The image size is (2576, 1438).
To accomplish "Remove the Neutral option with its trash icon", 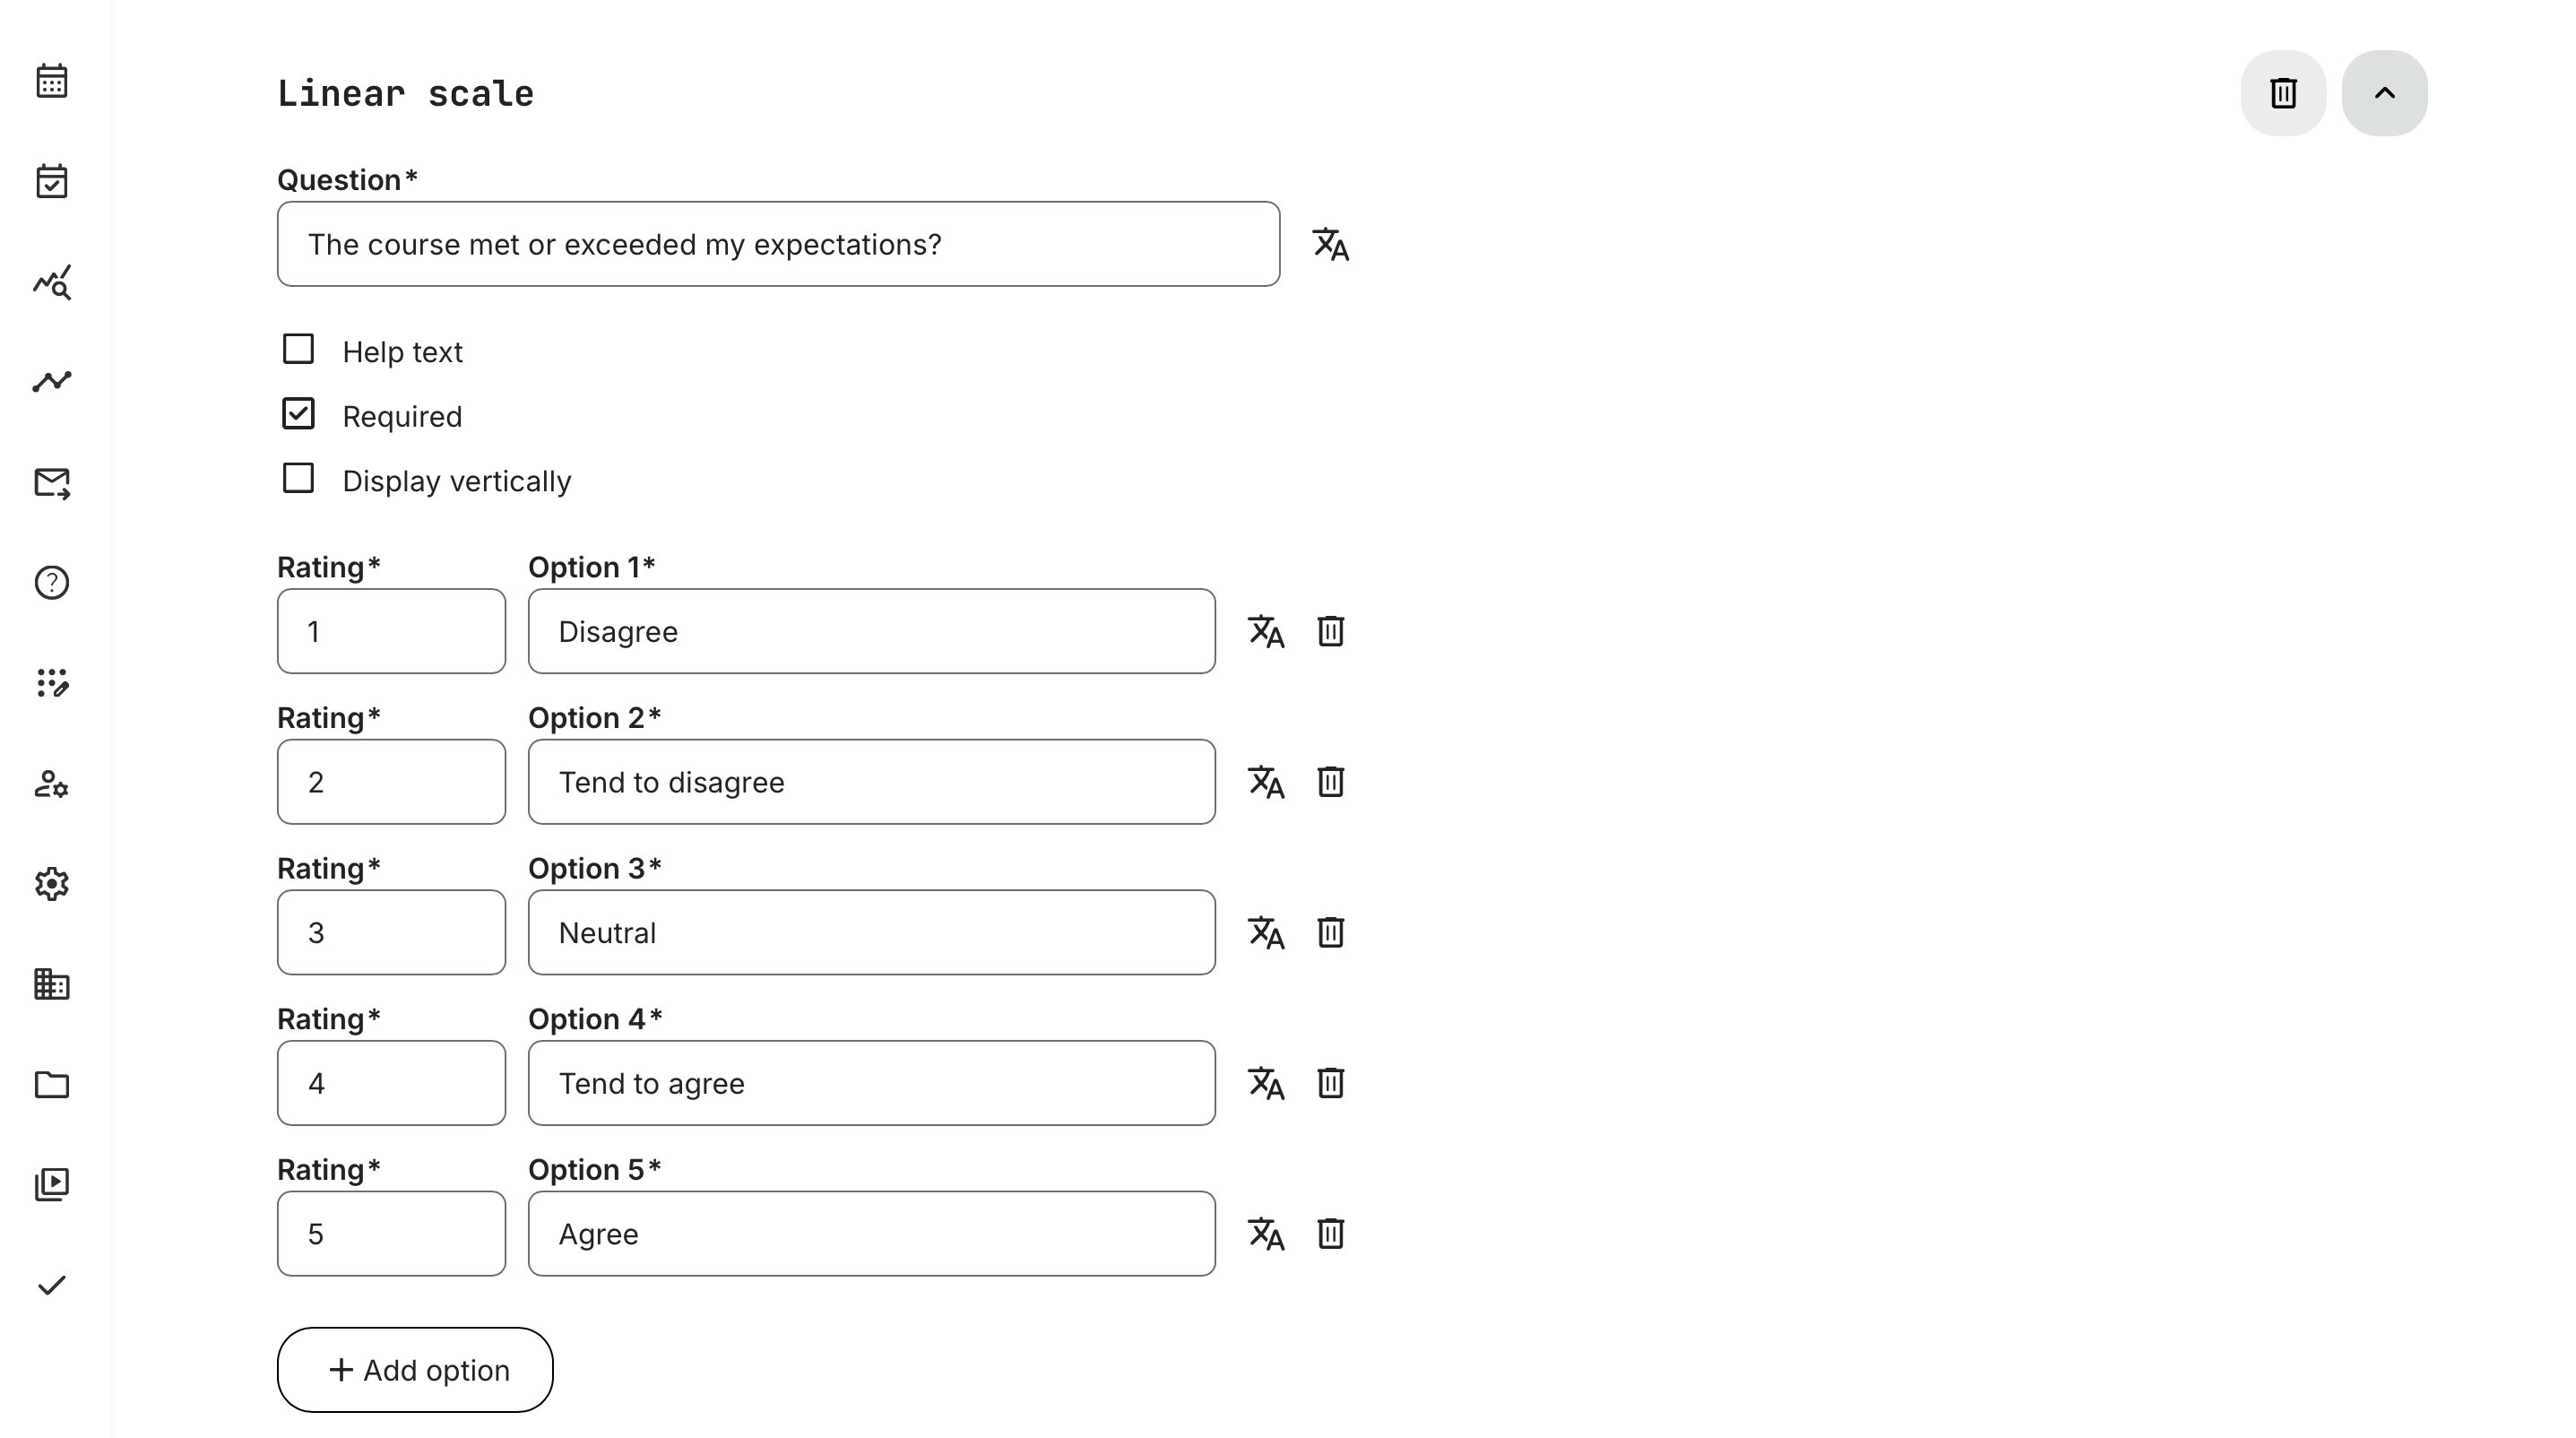I will click(x=1330, y=932).
